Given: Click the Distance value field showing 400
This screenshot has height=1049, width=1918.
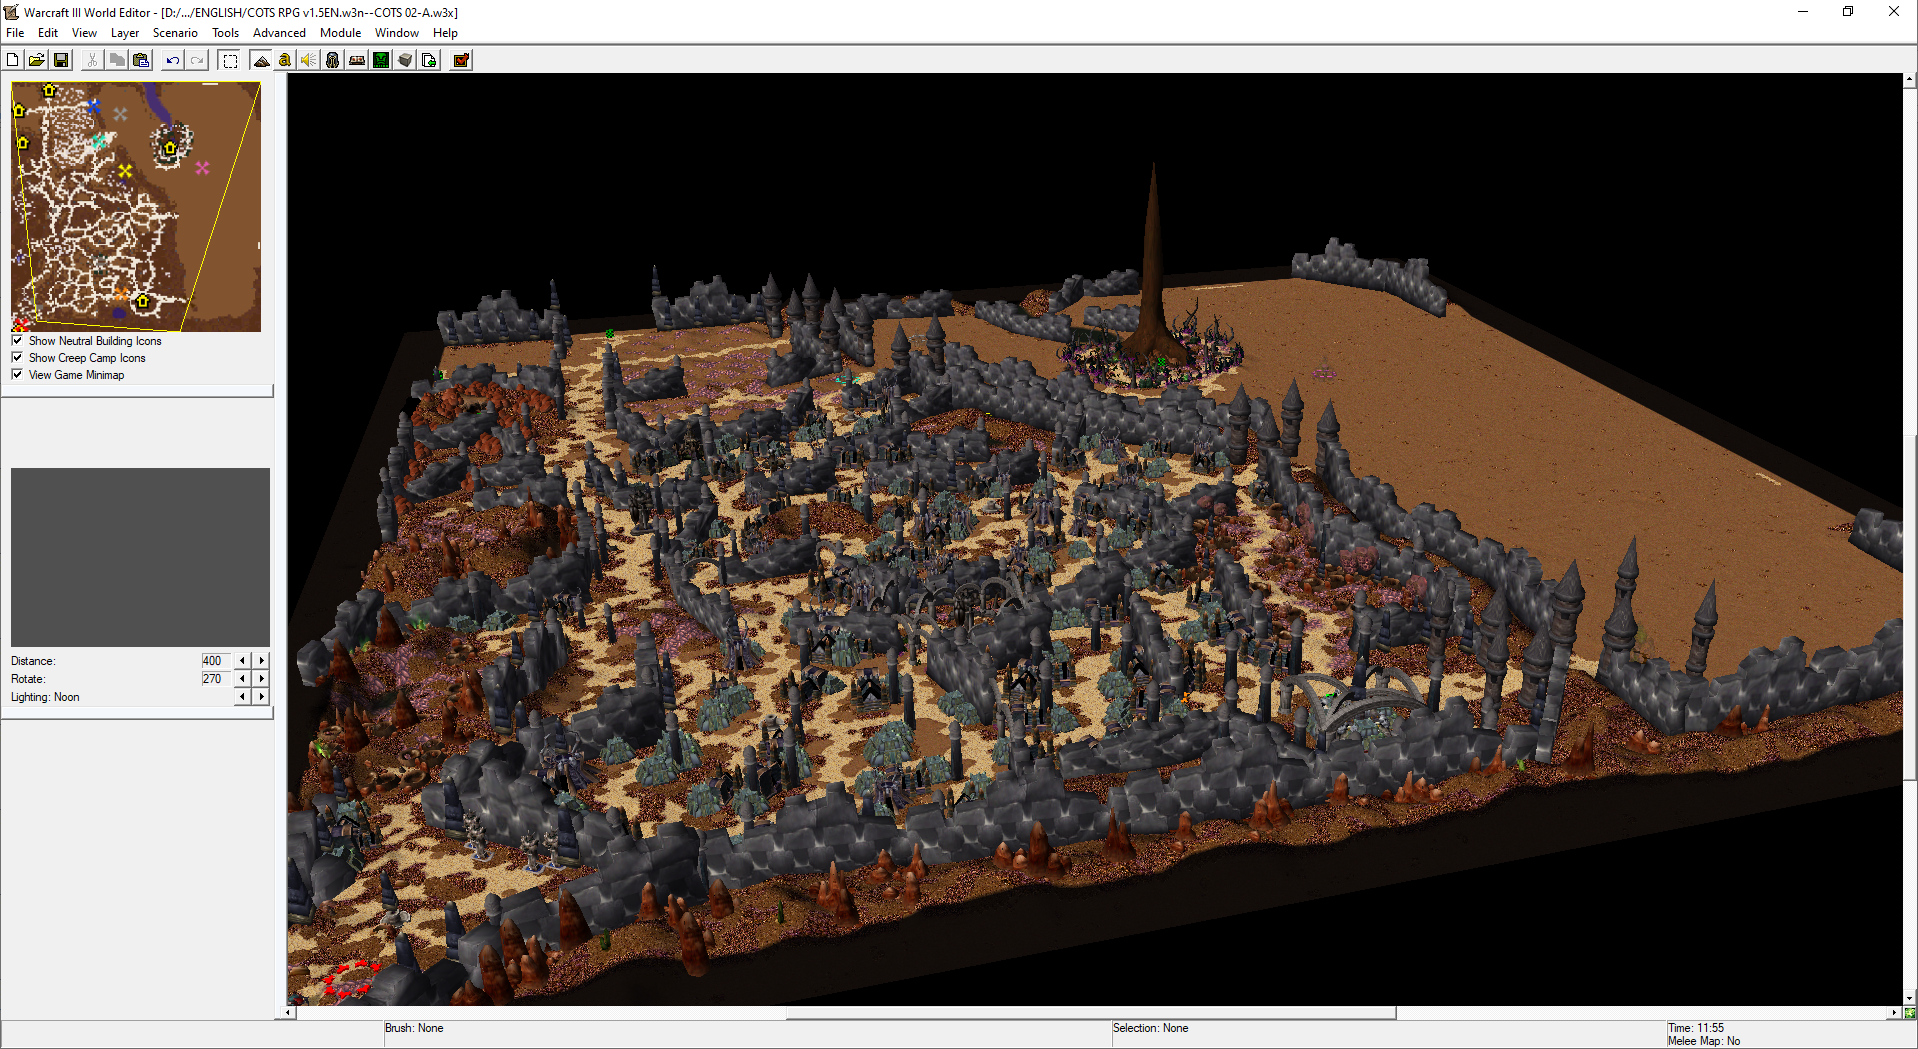Looking at the screenshot, I should [215, 661].
